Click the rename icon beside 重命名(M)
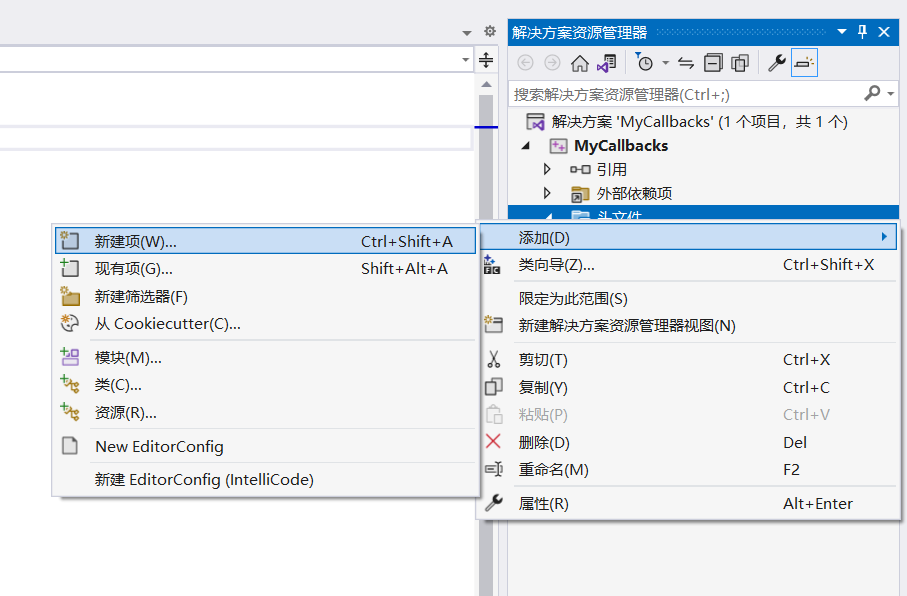 [x=494, y=469]
